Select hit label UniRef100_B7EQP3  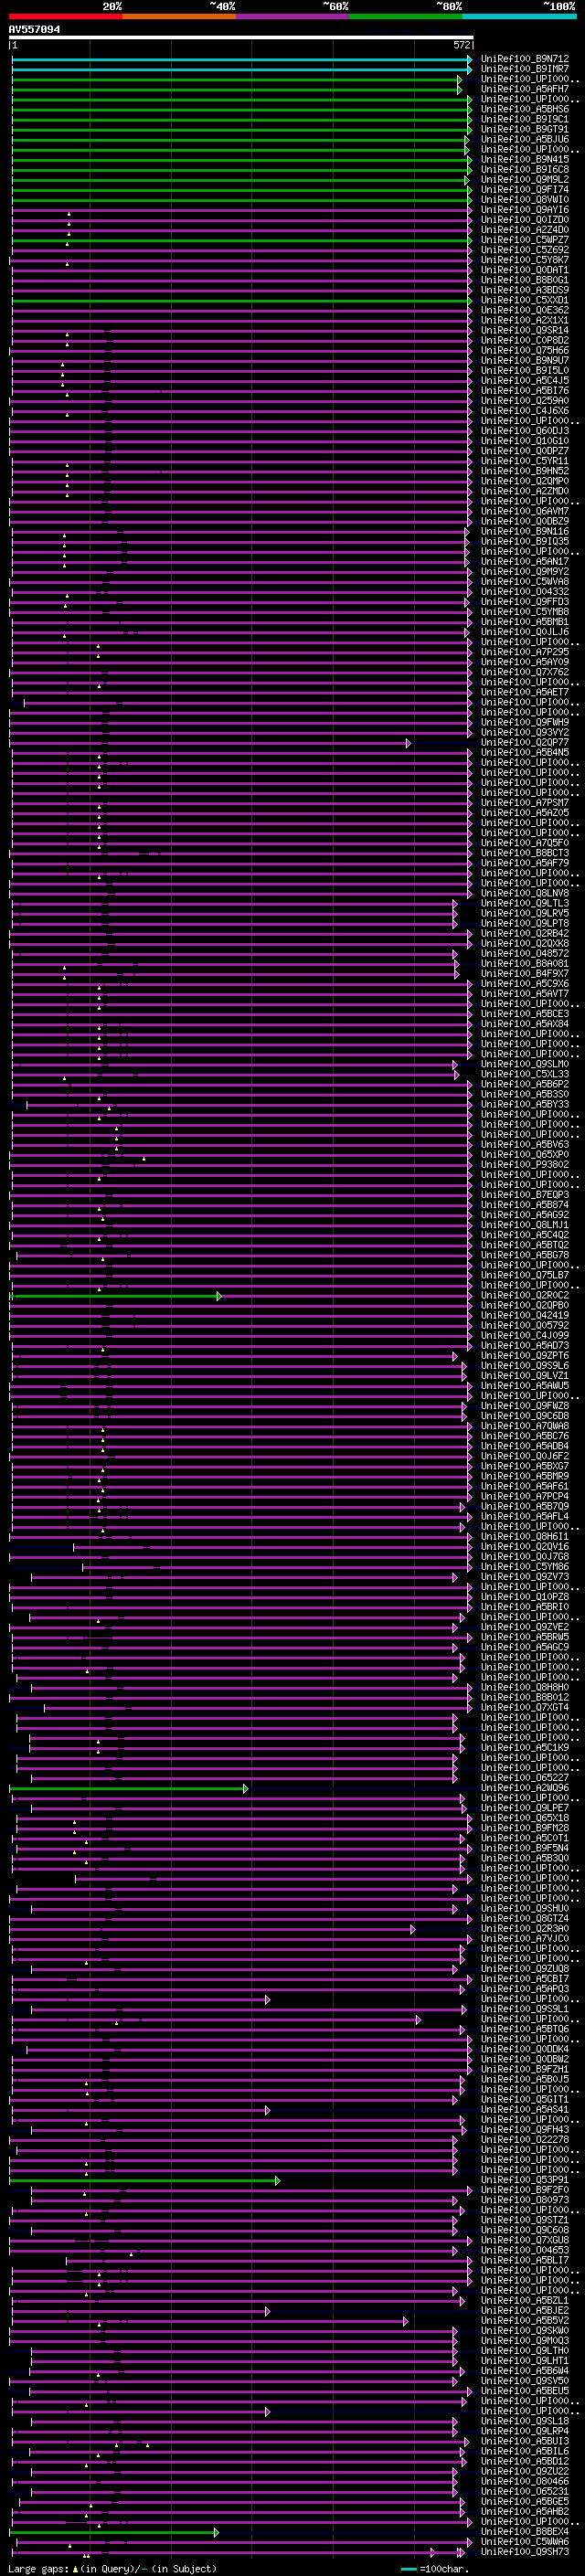click(x=525, y=1194)
